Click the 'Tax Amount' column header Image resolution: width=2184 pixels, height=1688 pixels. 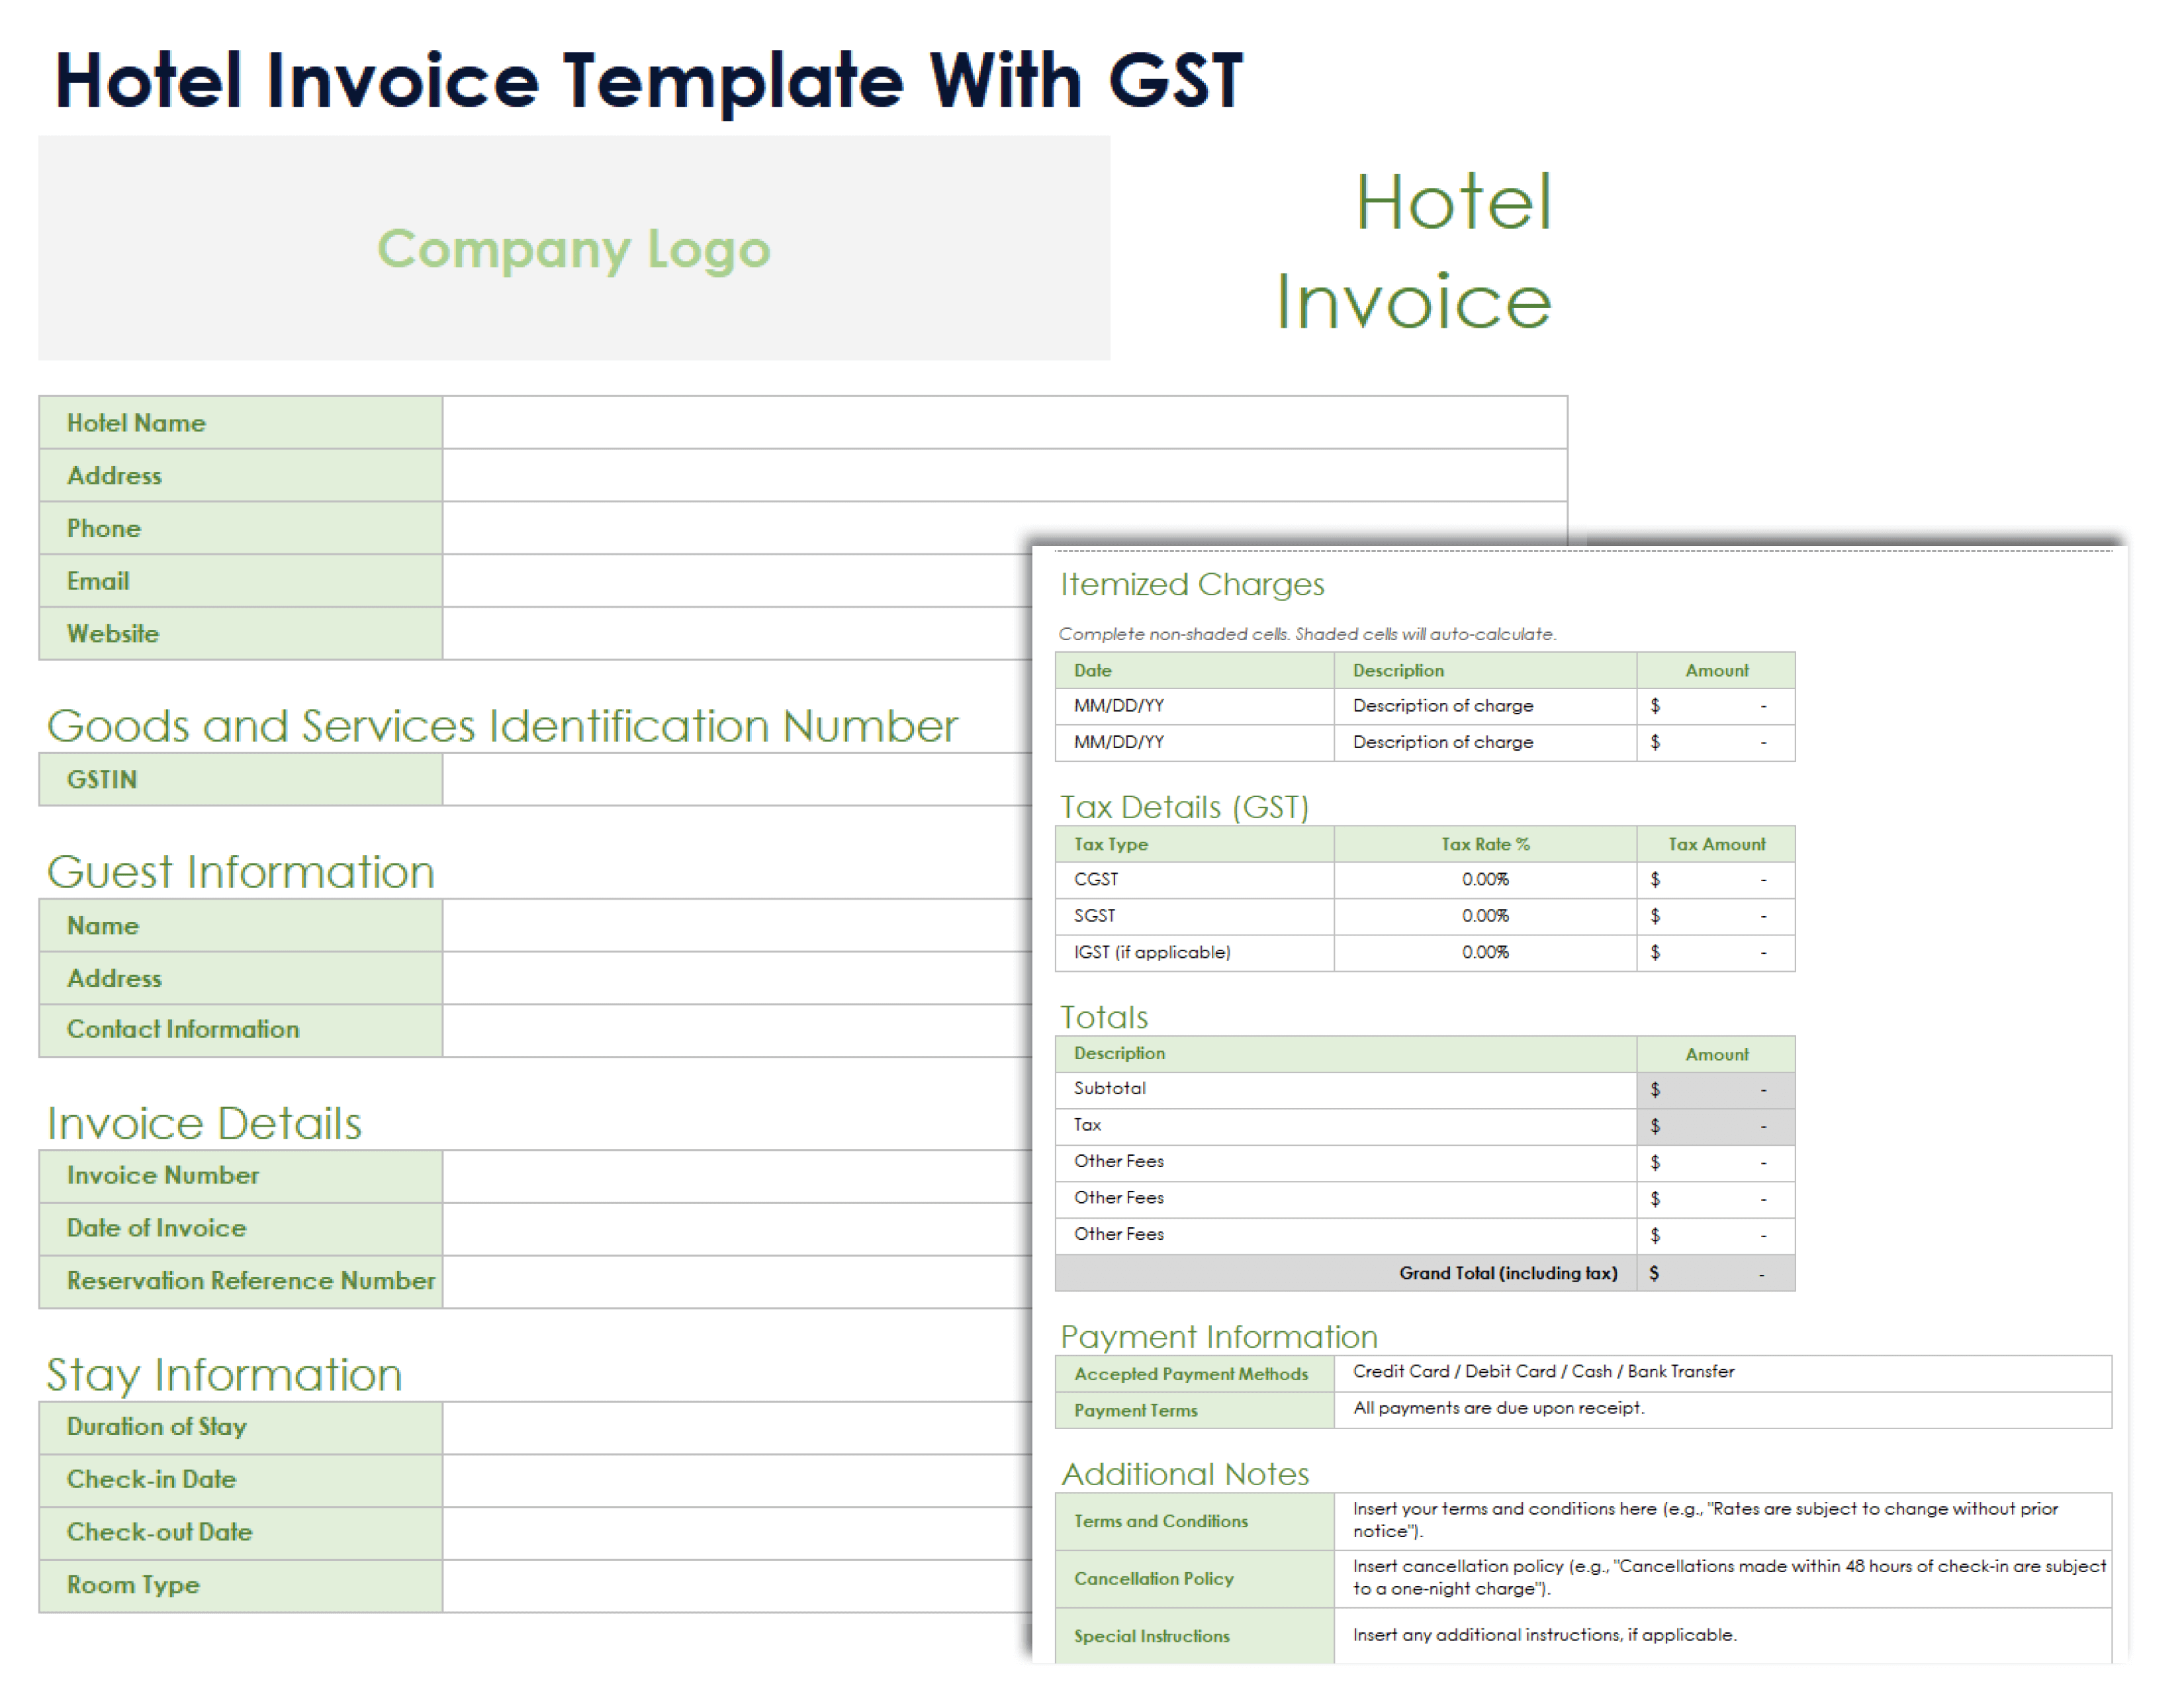(1716, 845)
